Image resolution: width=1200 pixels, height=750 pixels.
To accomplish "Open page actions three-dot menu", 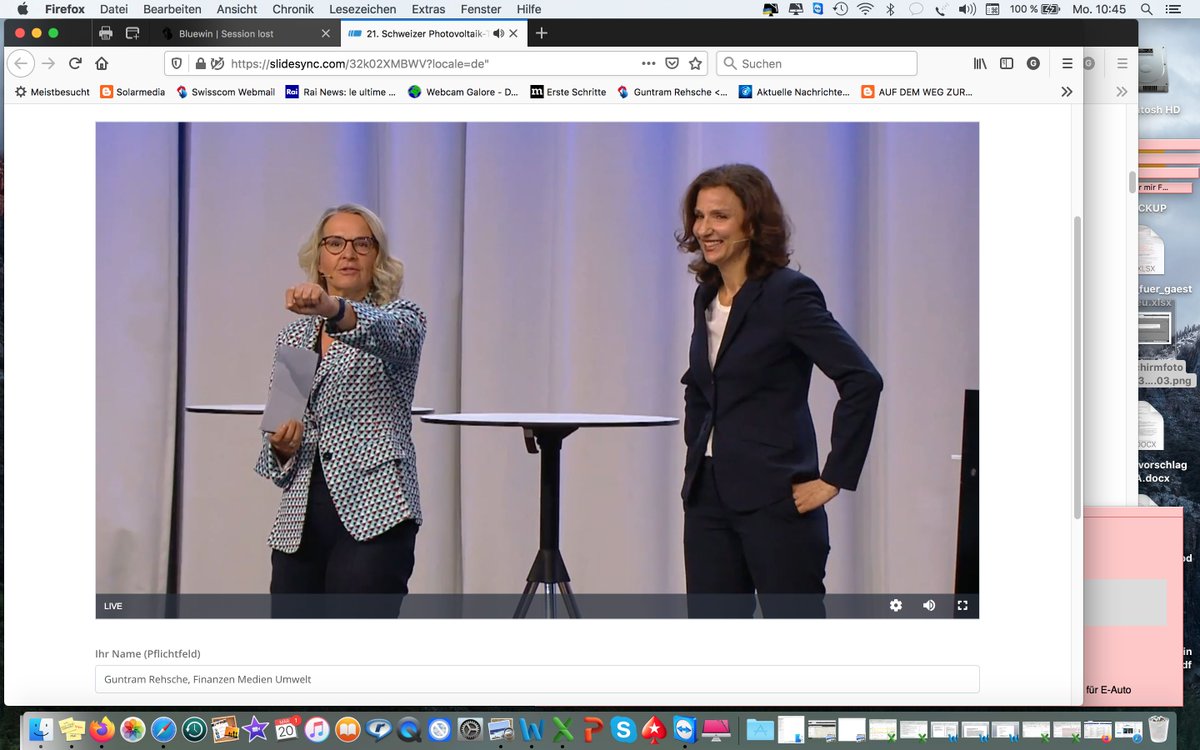I will click(649, 63).
